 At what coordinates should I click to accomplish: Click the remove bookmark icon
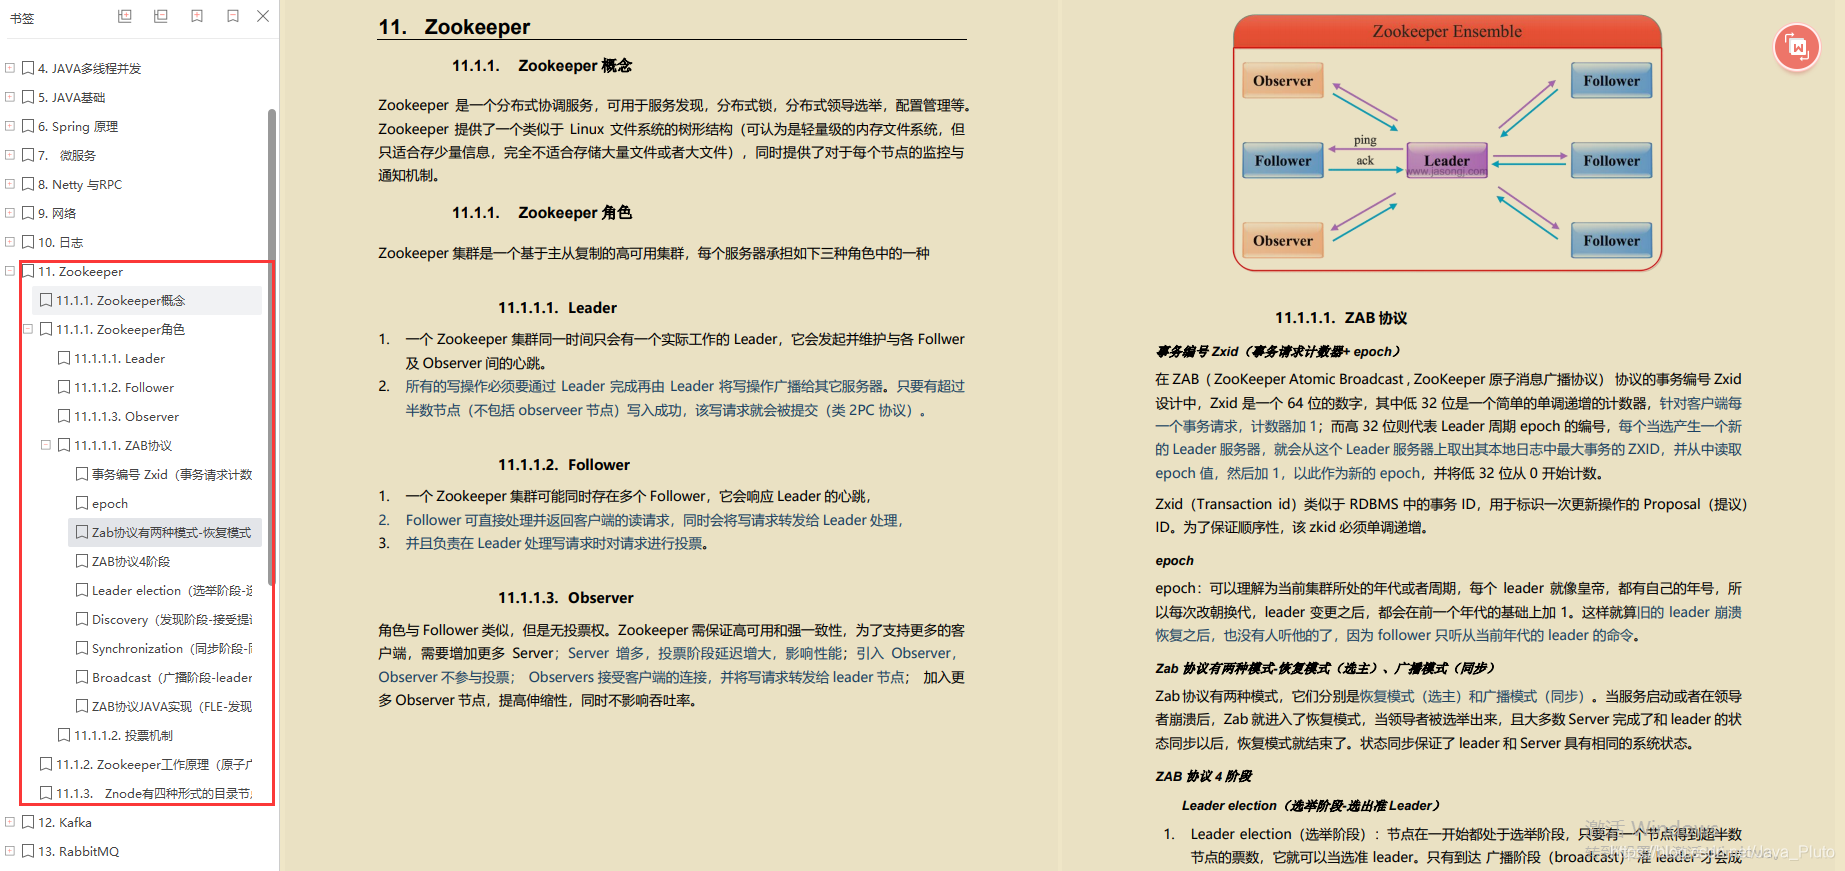[x=233, y=16]
